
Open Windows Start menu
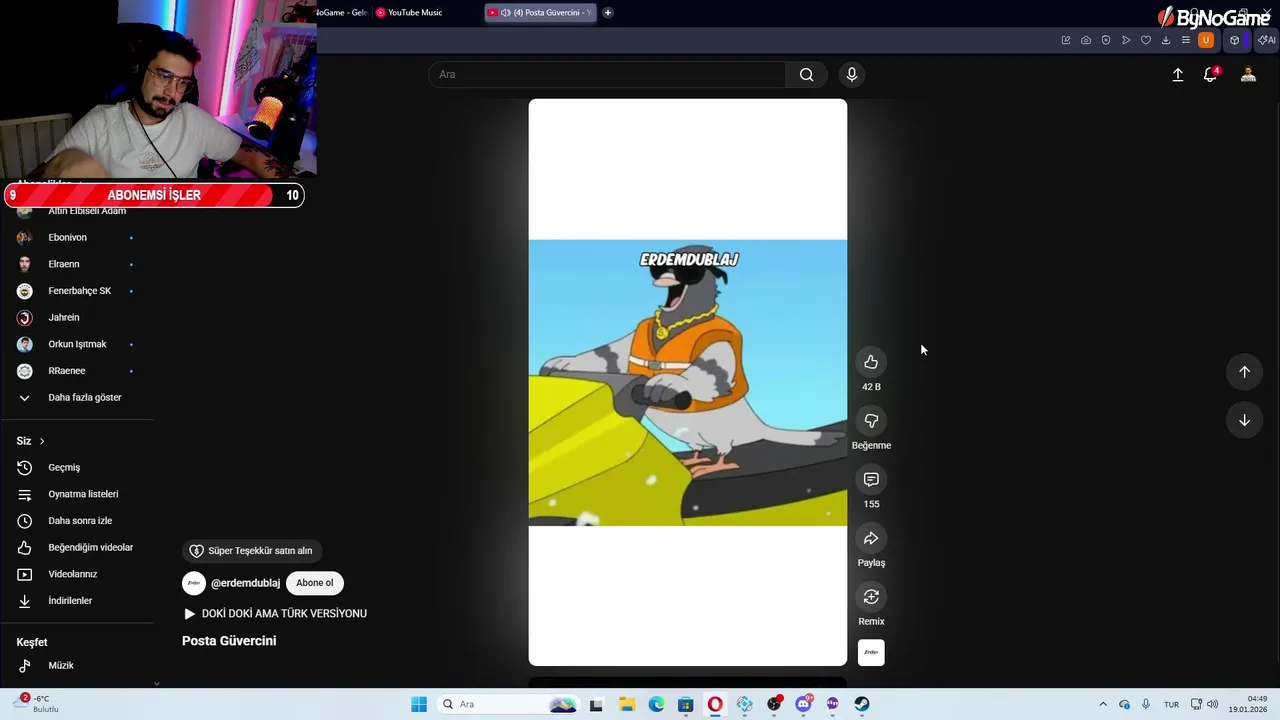pyautogui.click(x=419, y=704)
